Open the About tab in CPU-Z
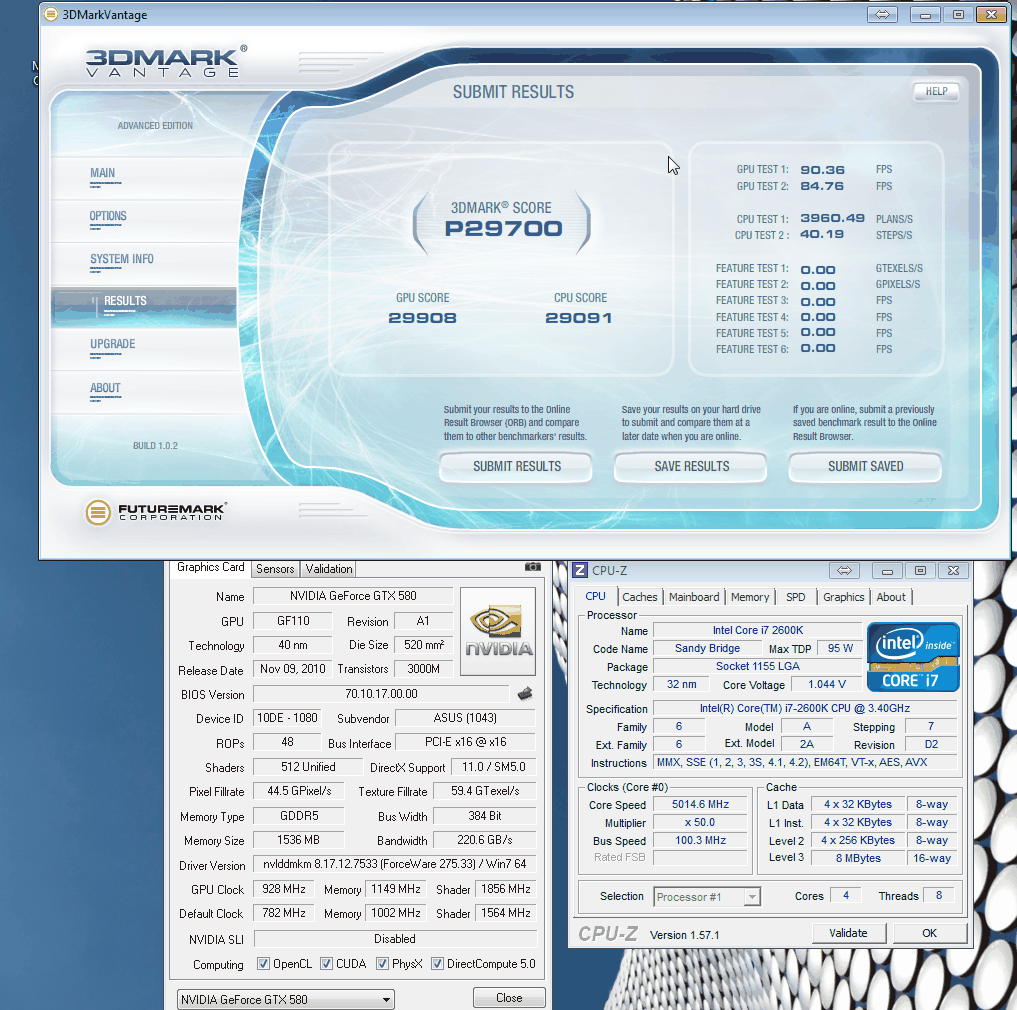The width and height of the screenshot is (1017, 1010). [x=891, y=597]
